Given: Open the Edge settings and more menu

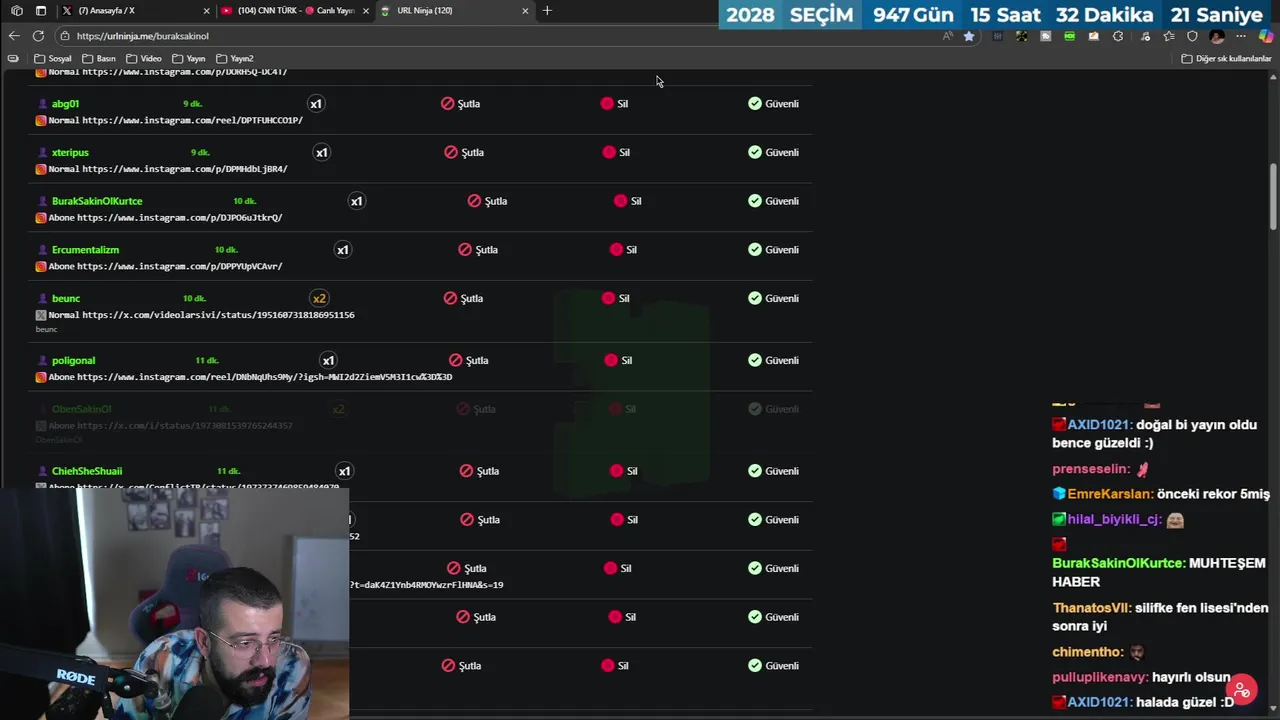Looking at the screenshot, I should pyautogui.click(x=1241, y=36).
